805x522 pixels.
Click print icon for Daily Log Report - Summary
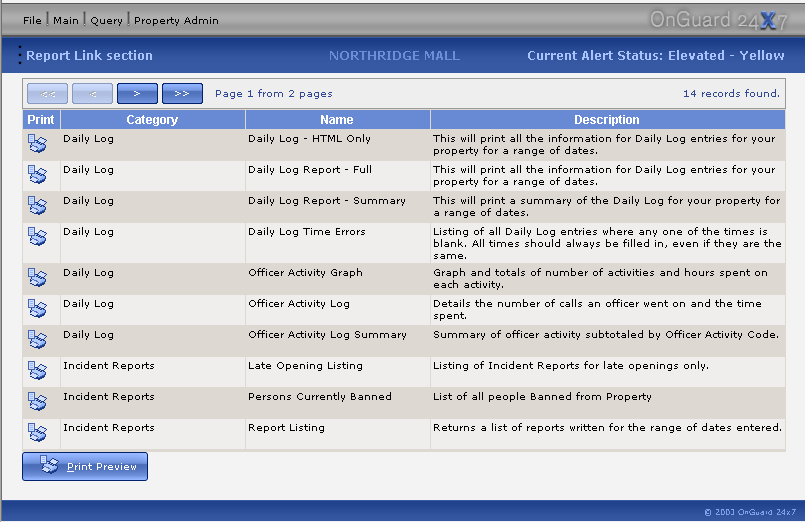[37, 206]
